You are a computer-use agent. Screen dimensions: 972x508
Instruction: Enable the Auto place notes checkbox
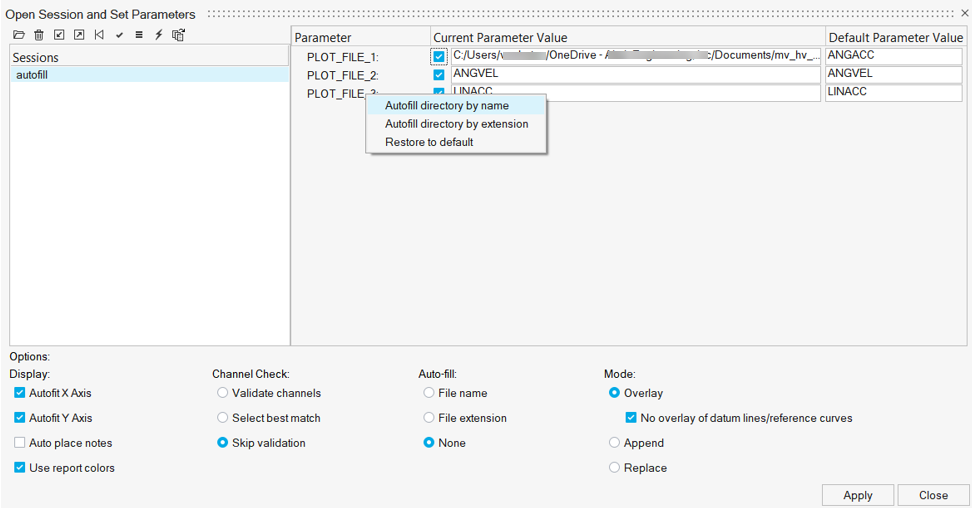point(20,443)
